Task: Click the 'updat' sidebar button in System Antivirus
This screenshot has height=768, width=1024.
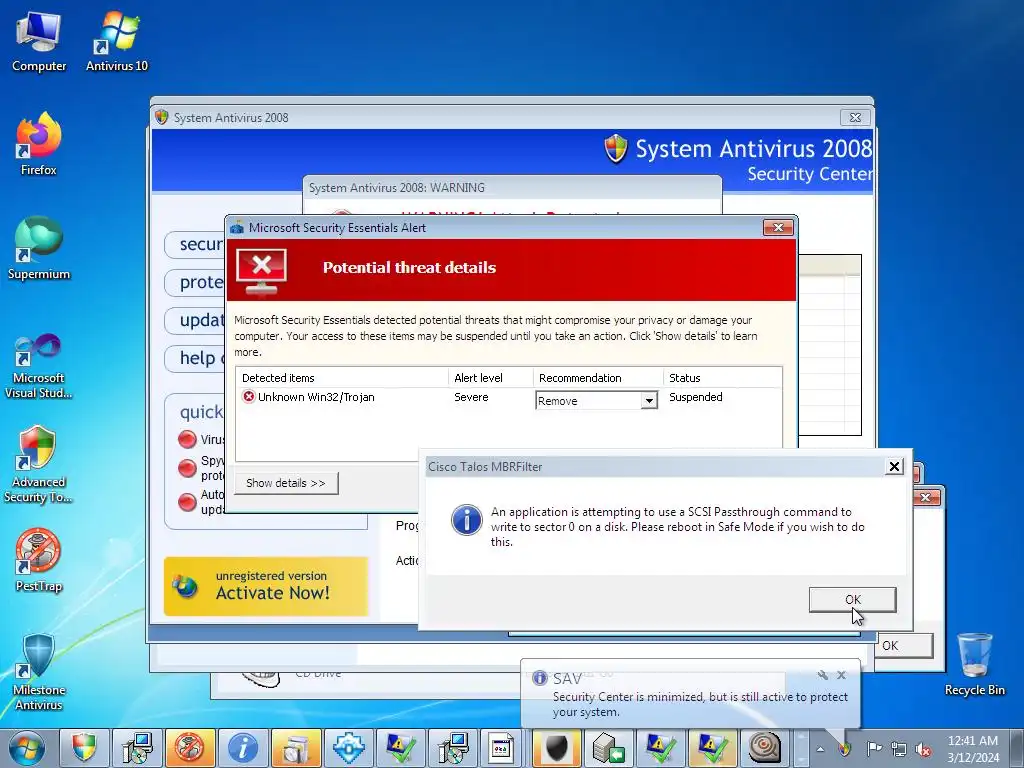Action: click(195, 320)
